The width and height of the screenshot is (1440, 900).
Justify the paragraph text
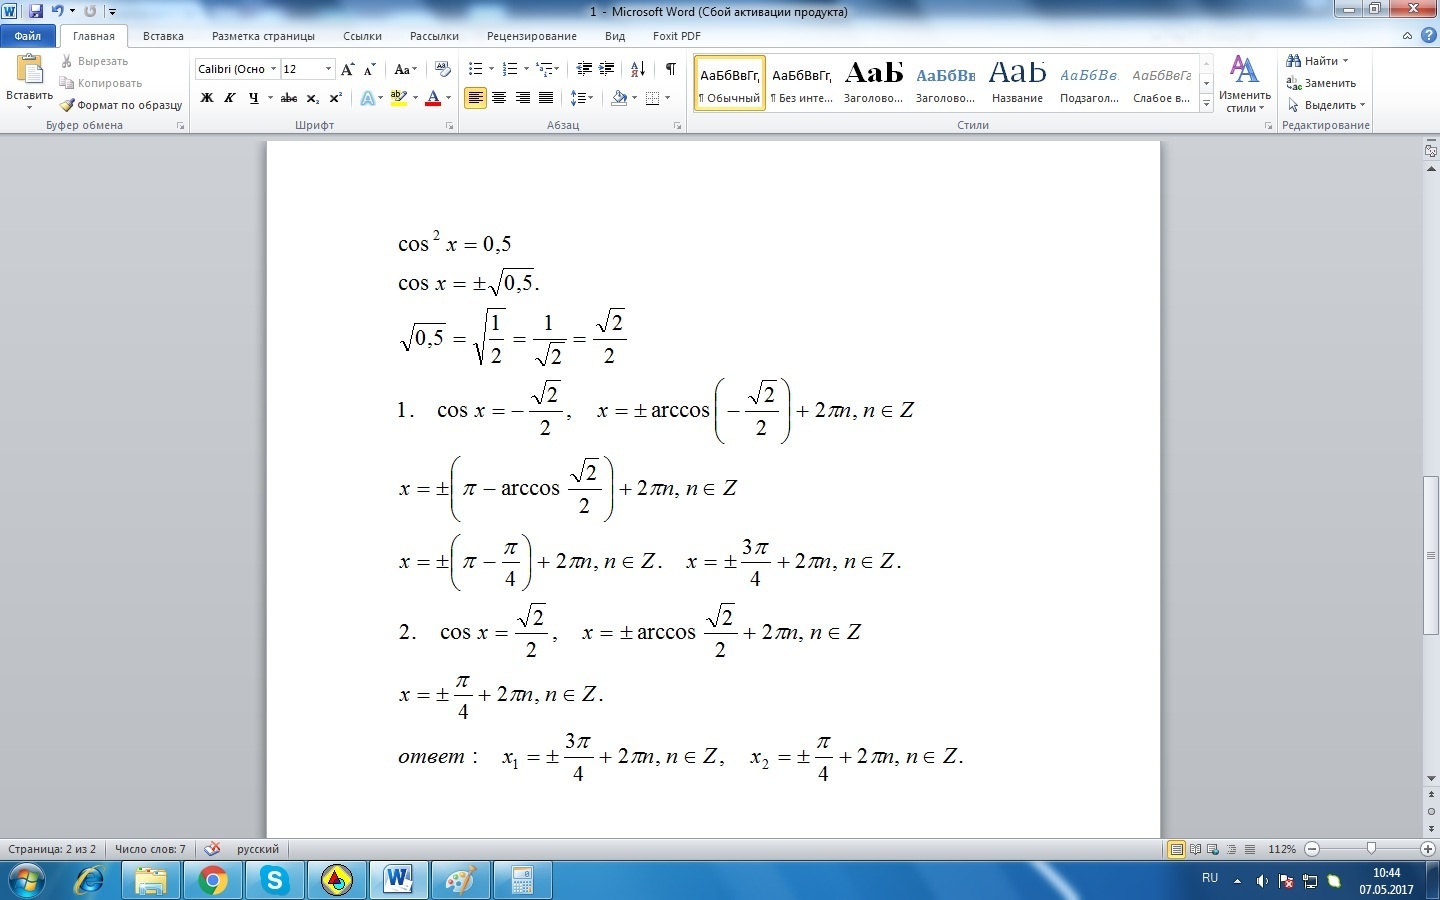(546, 98)
